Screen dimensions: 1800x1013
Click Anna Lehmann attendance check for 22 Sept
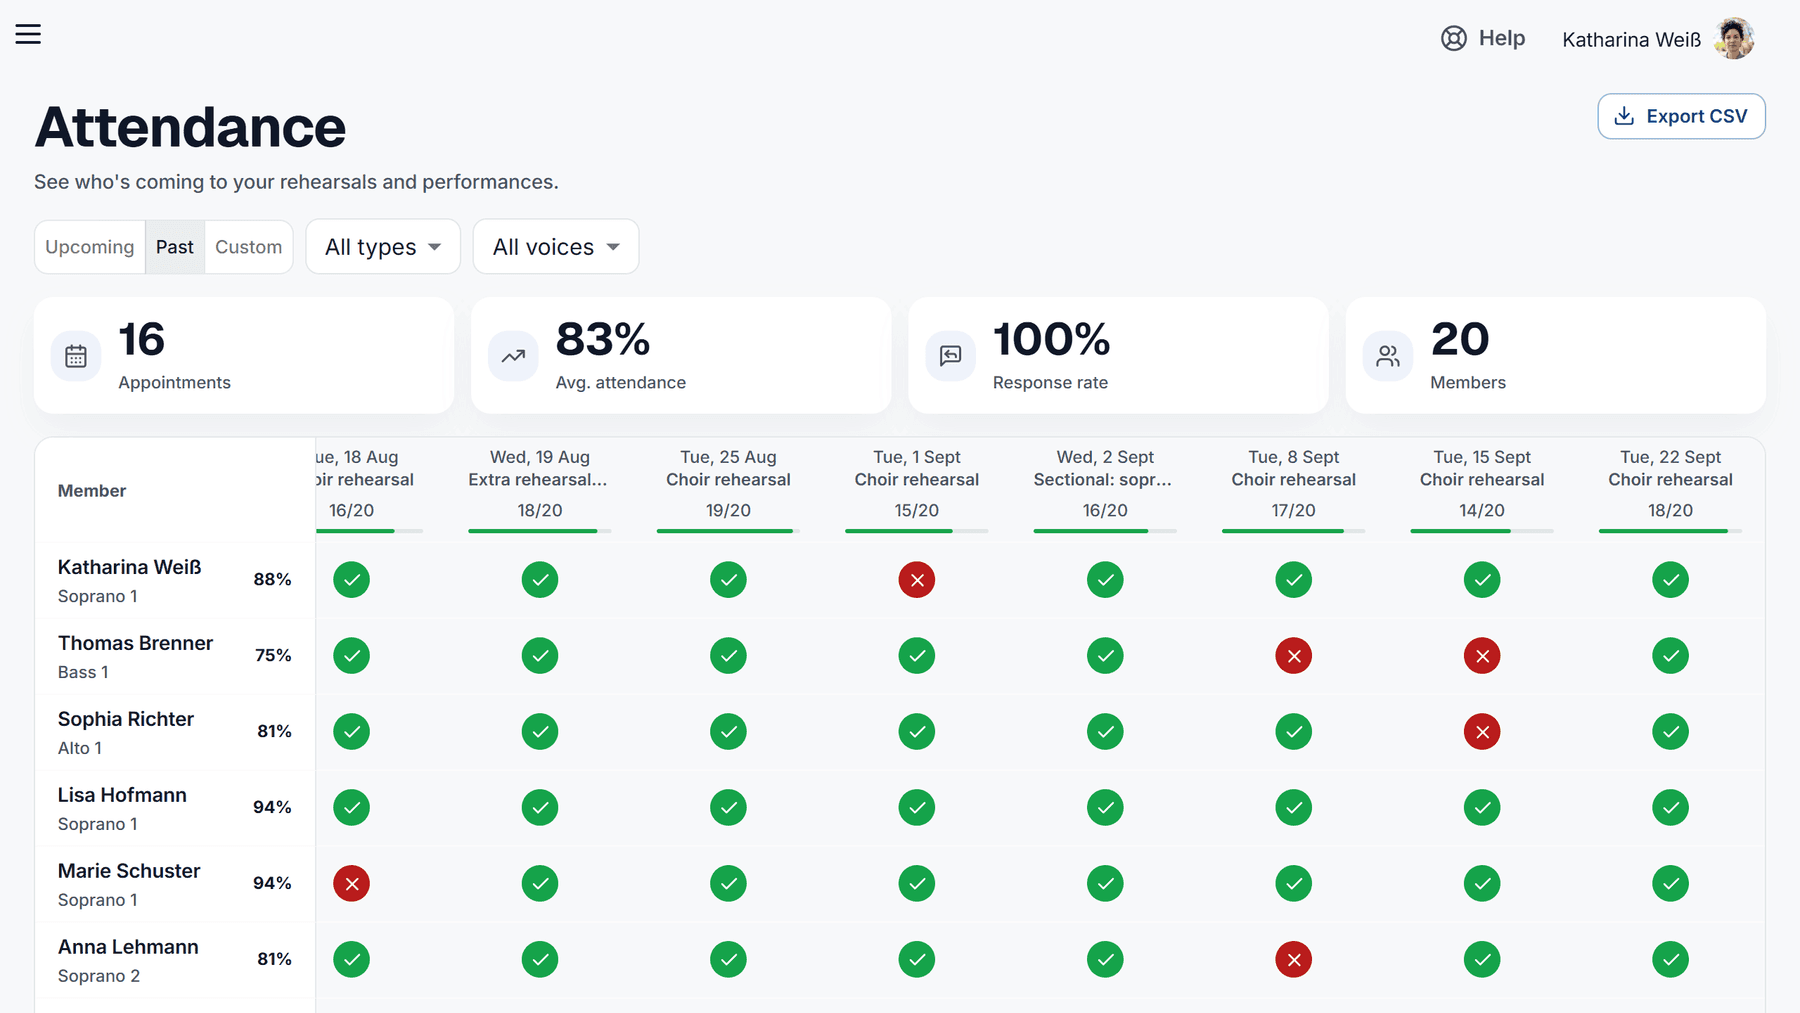1671,960
